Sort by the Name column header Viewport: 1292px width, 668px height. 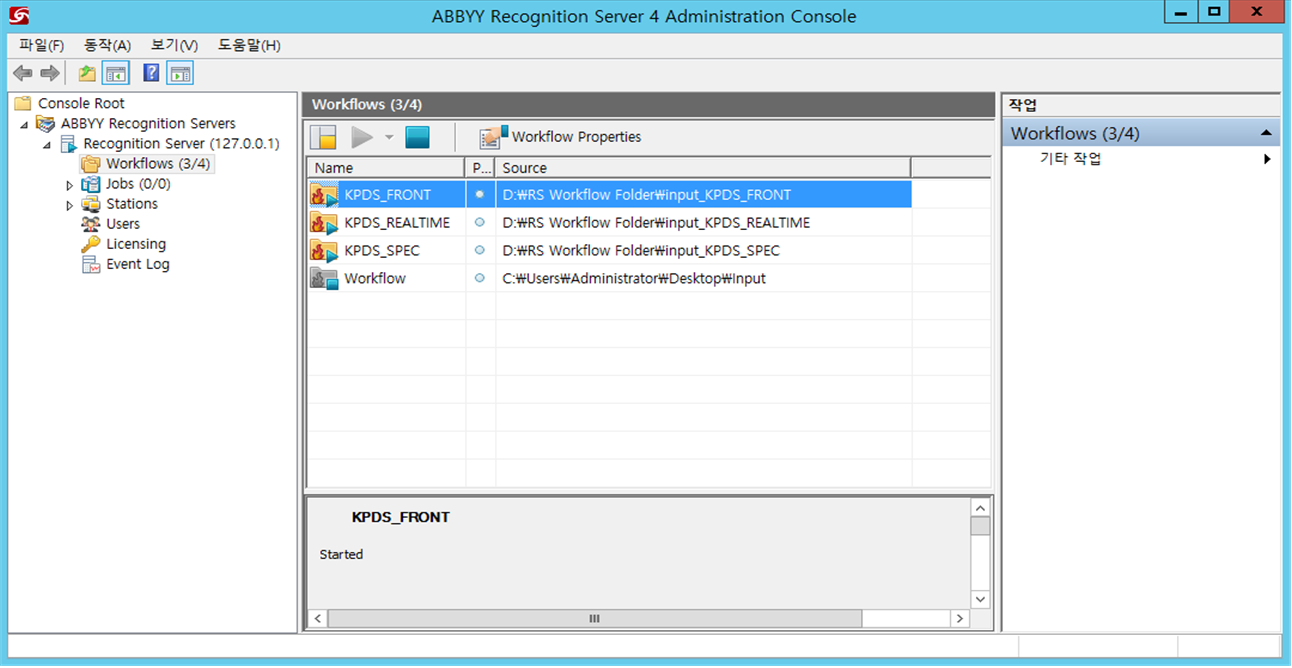386,168
